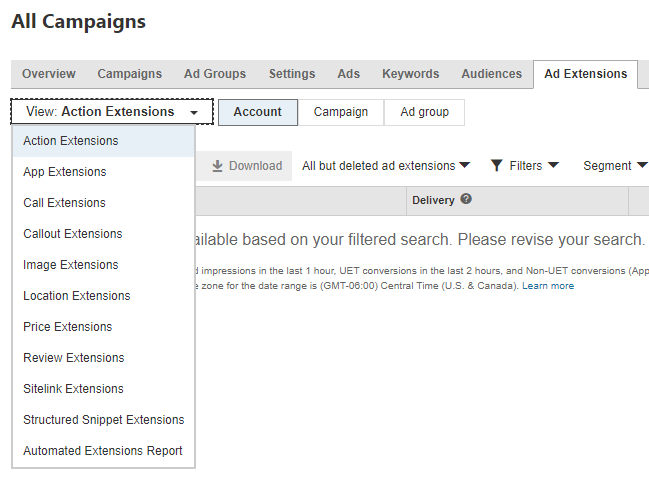649x494 pixels.
Task: Switch to the Ad Groups tab
Action: tap(215, 74)
